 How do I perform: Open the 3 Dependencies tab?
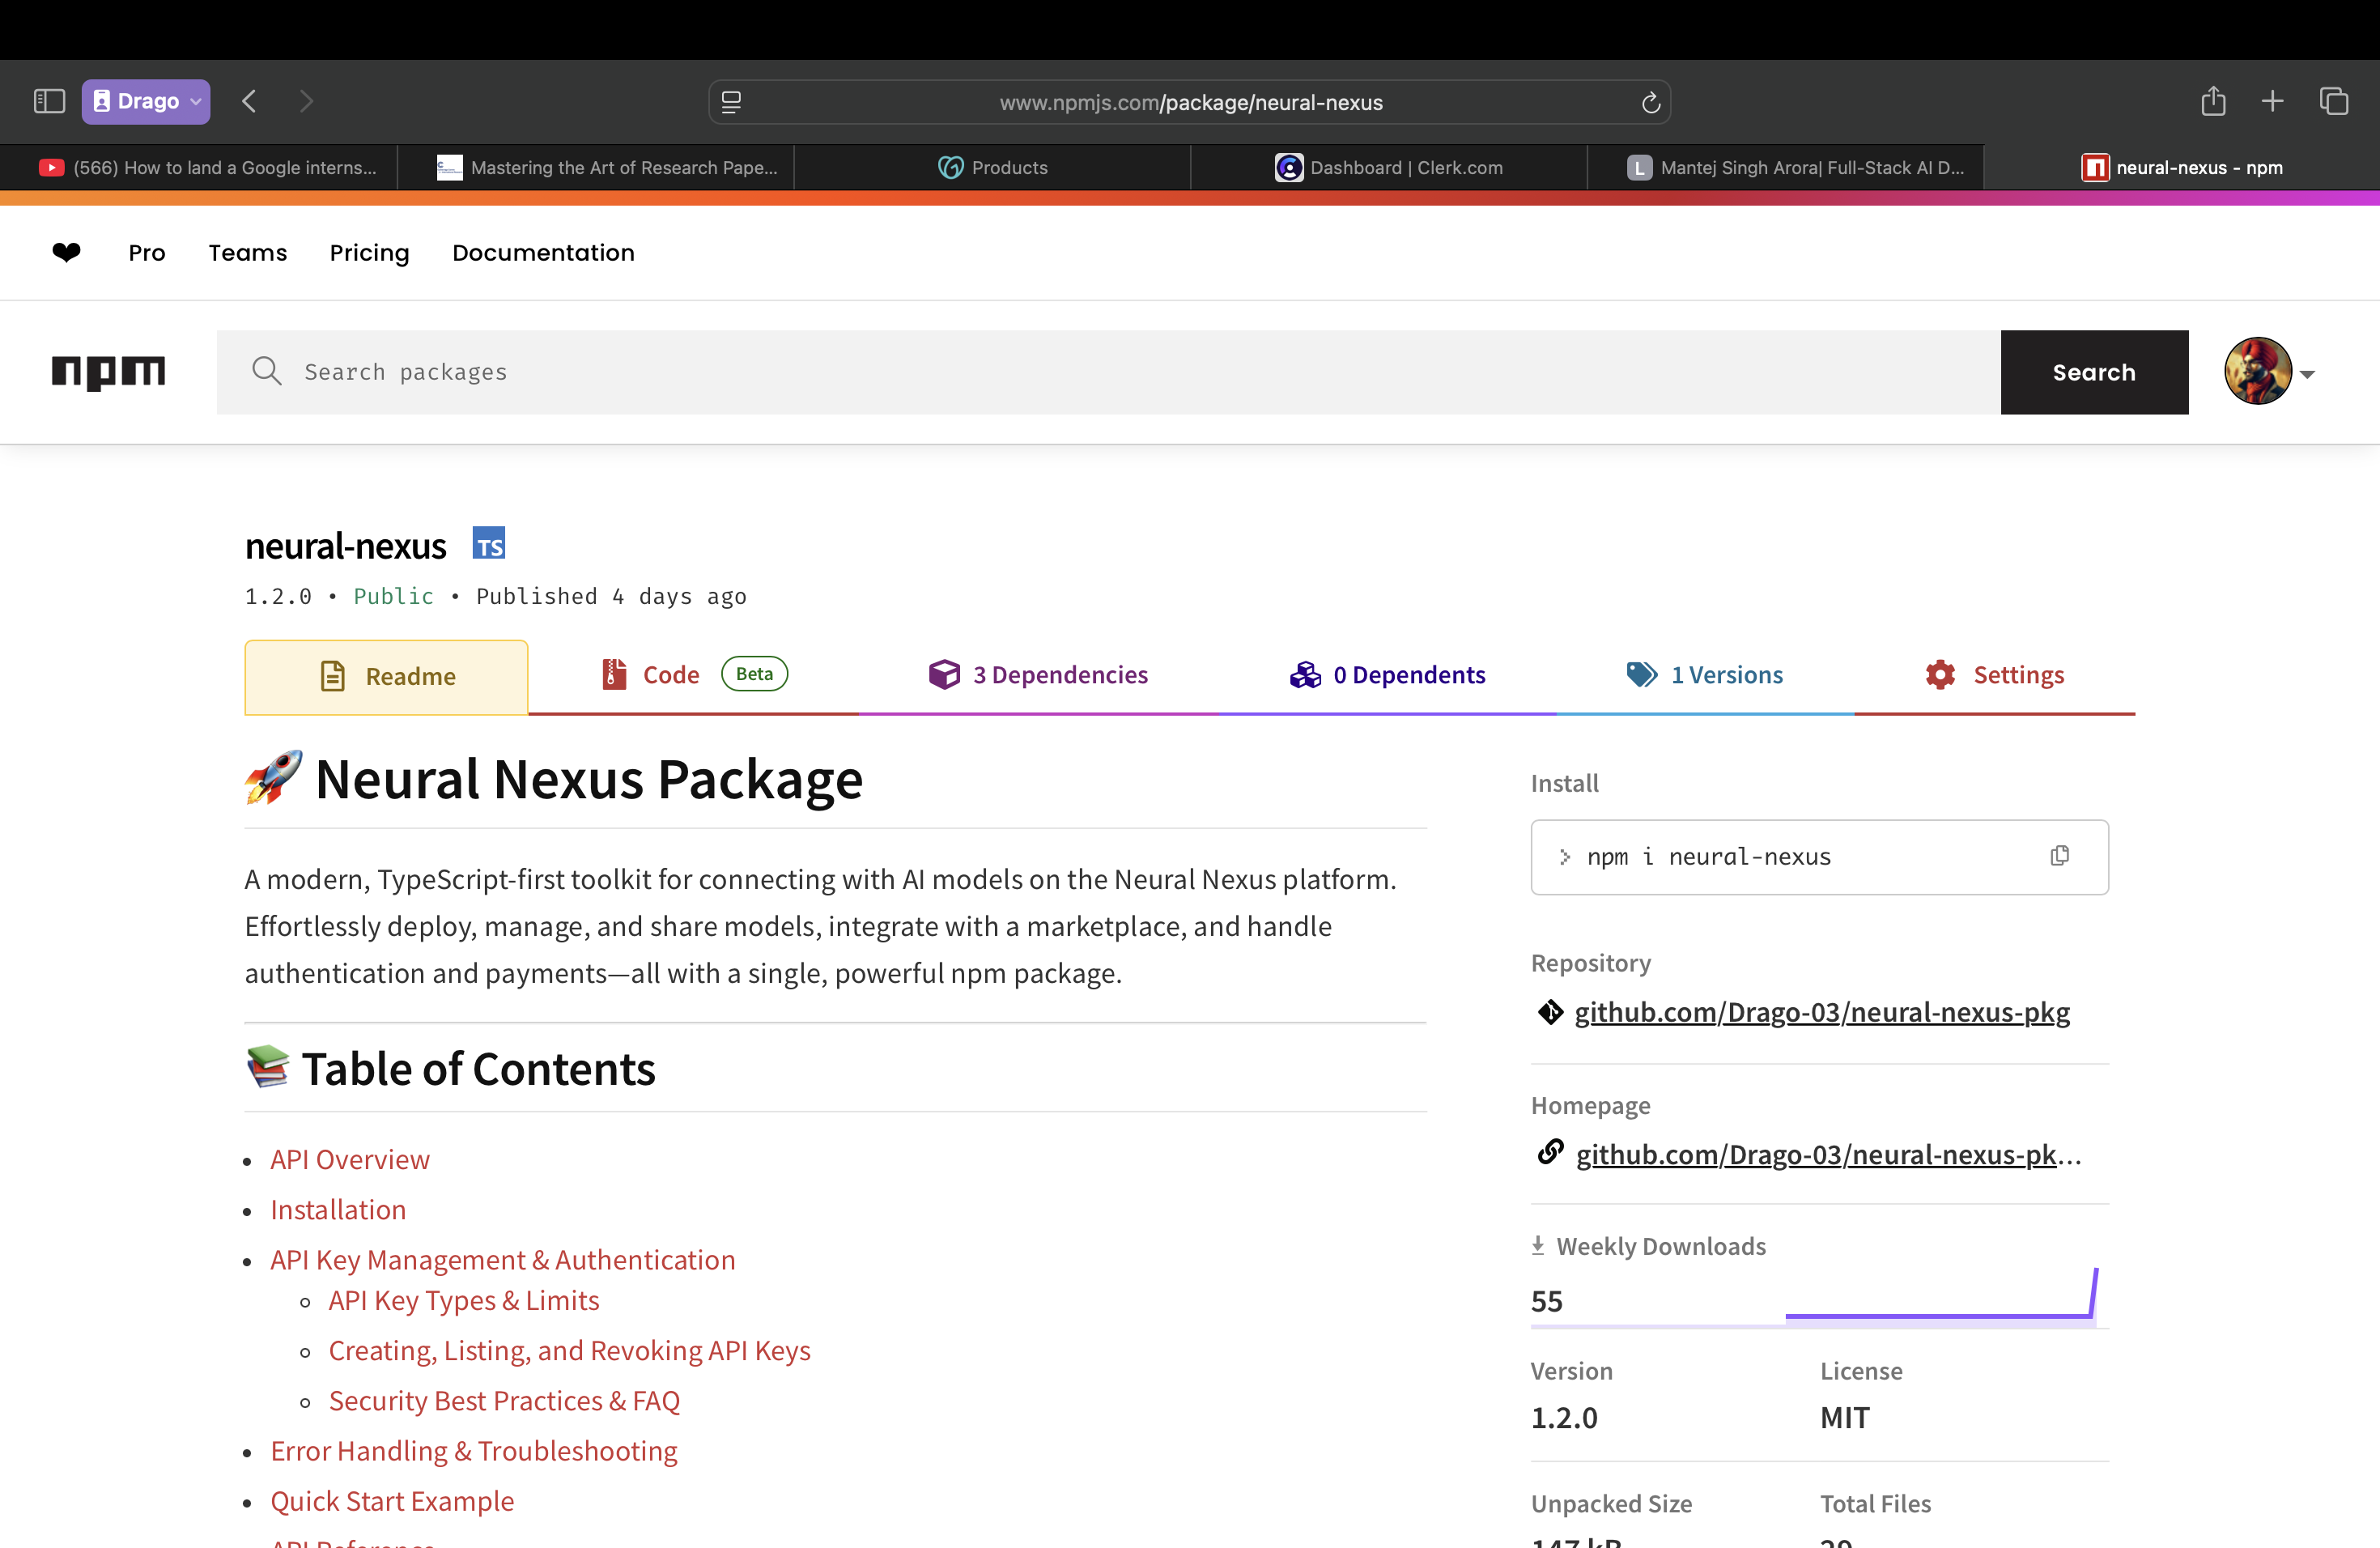point(1038,675)
